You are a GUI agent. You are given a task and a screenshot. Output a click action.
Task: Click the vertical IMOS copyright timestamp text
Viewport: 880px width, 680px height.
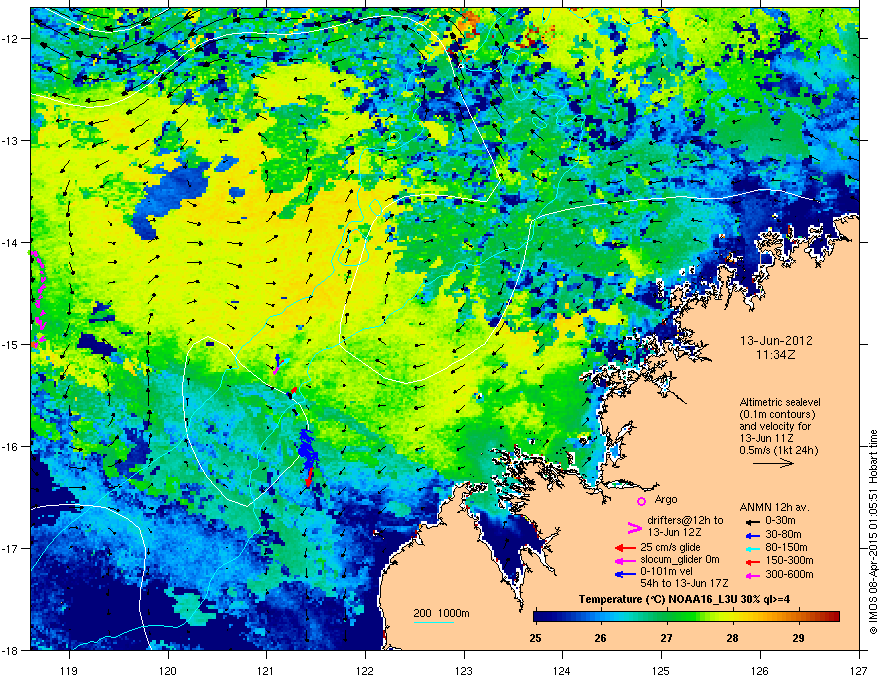click(873, 532)
